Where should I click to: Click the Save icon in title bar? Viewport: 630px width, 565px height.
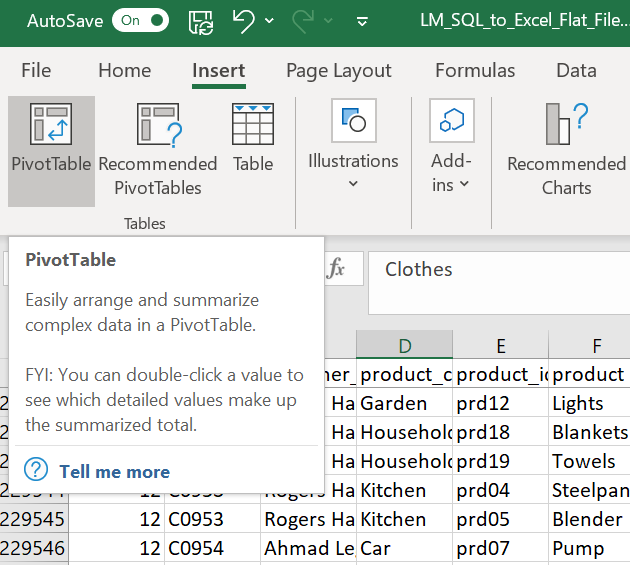pos(200,21)
